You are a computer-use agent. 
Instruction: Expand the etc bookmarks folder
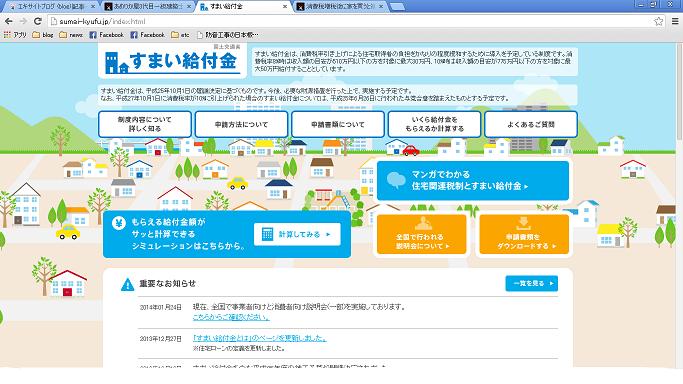click(x=180, y=35)
